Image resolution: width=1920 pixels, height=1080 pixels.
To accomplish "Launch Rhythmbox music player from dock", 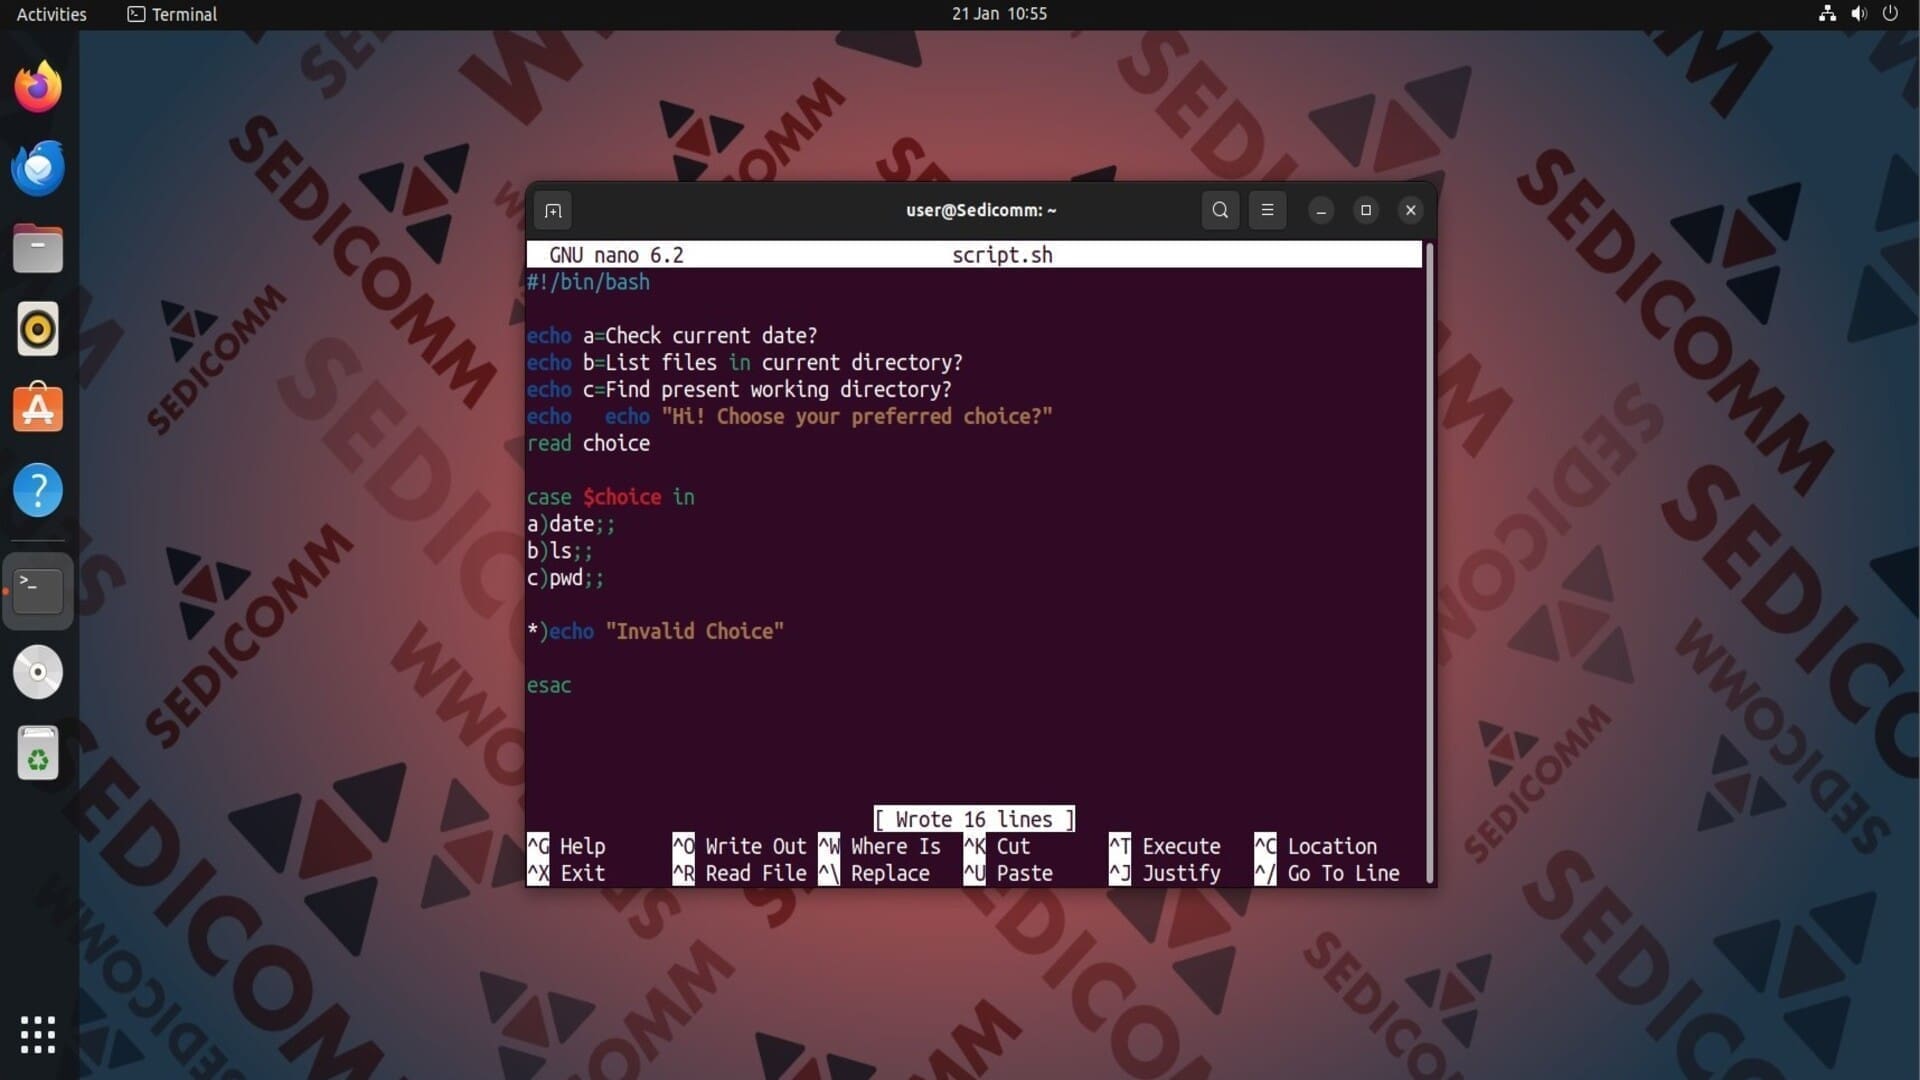I will [38, 329].
